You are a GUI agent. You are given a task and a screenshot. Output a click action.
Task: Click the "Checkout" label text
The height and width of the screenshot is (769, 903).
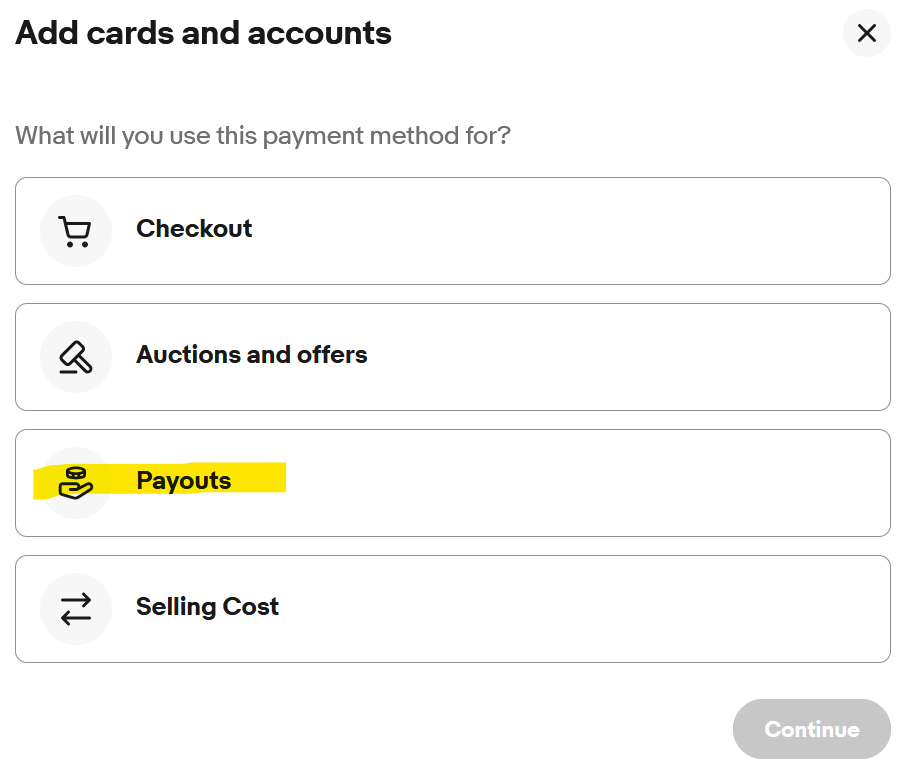(x=194, y=229)
